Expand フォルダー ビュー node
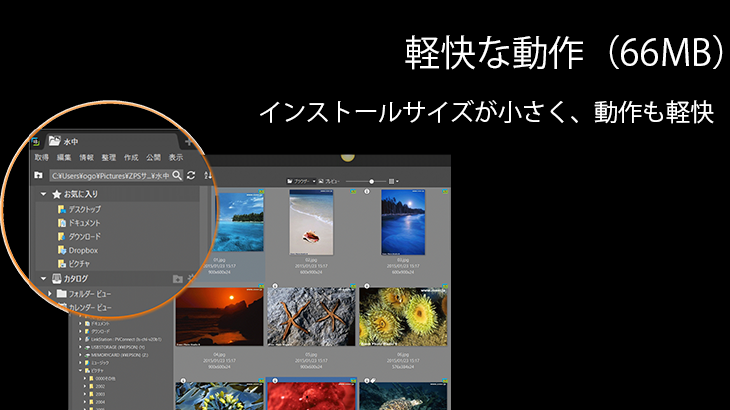Screen dimensions: 730x410 point(50,294)
